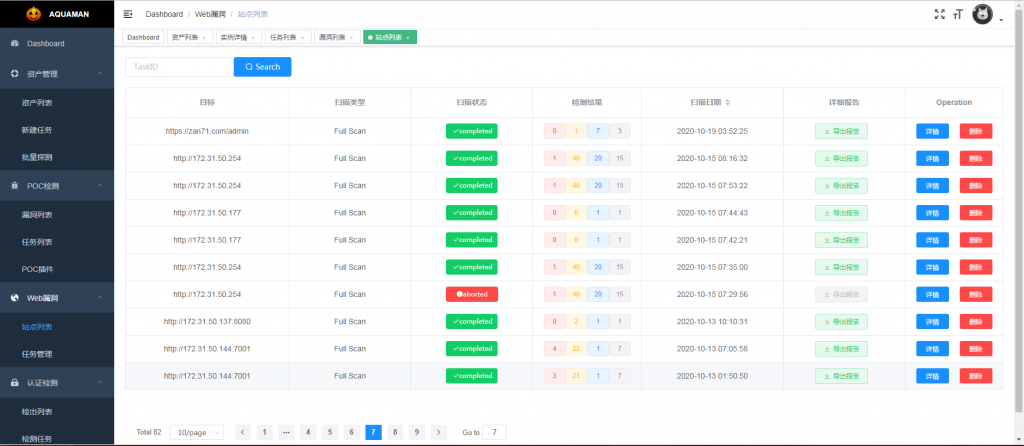Open the user avatar menu

pos(982,14)
